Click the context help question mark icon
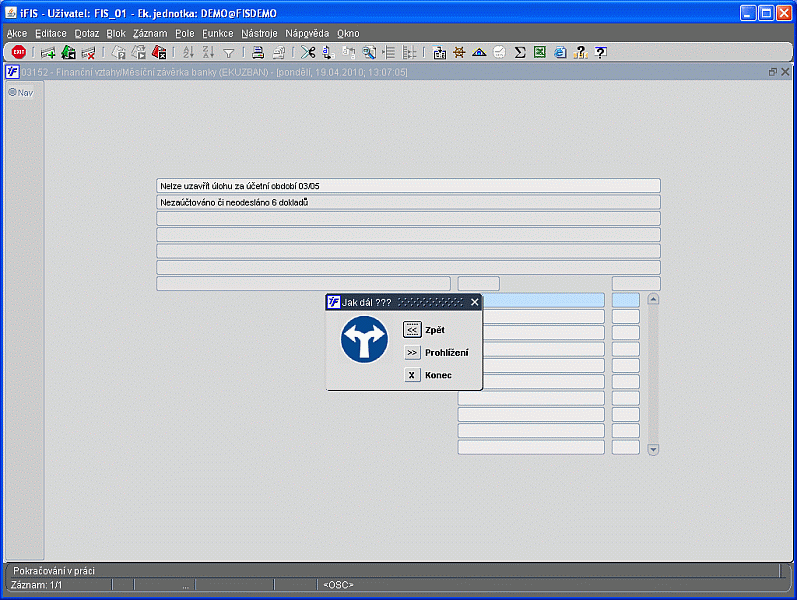This screenshot has height=600, width=797. pyautogui.click(x=600, y=52)
